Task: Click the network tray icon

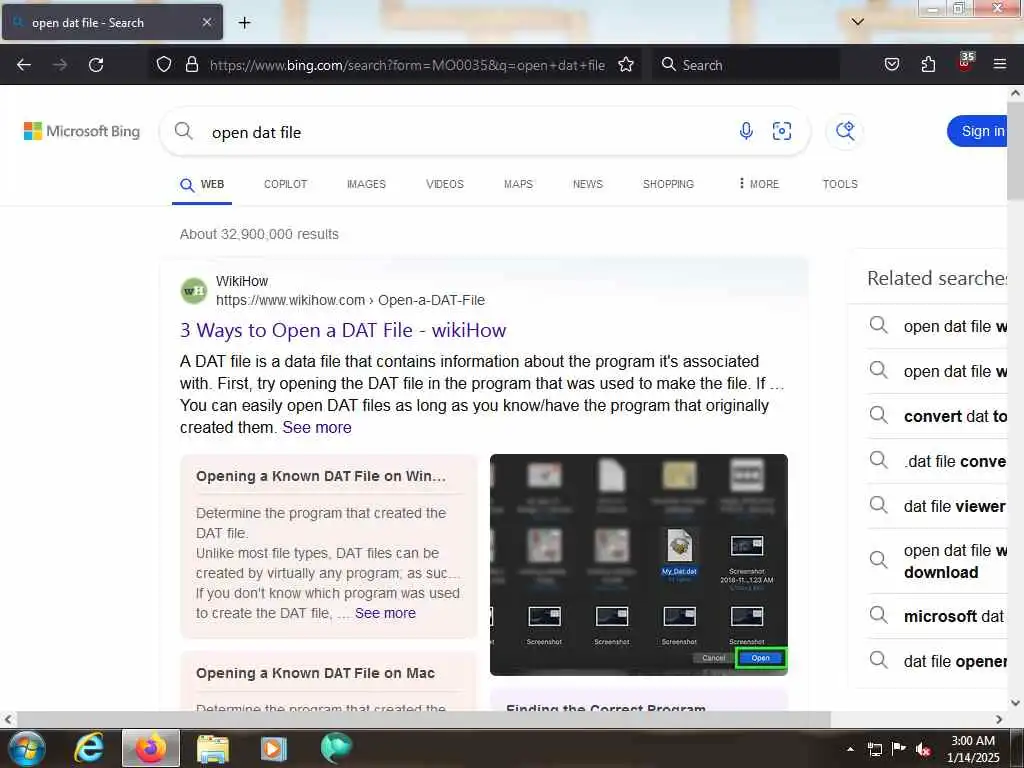Action: [x=874, y=749]
